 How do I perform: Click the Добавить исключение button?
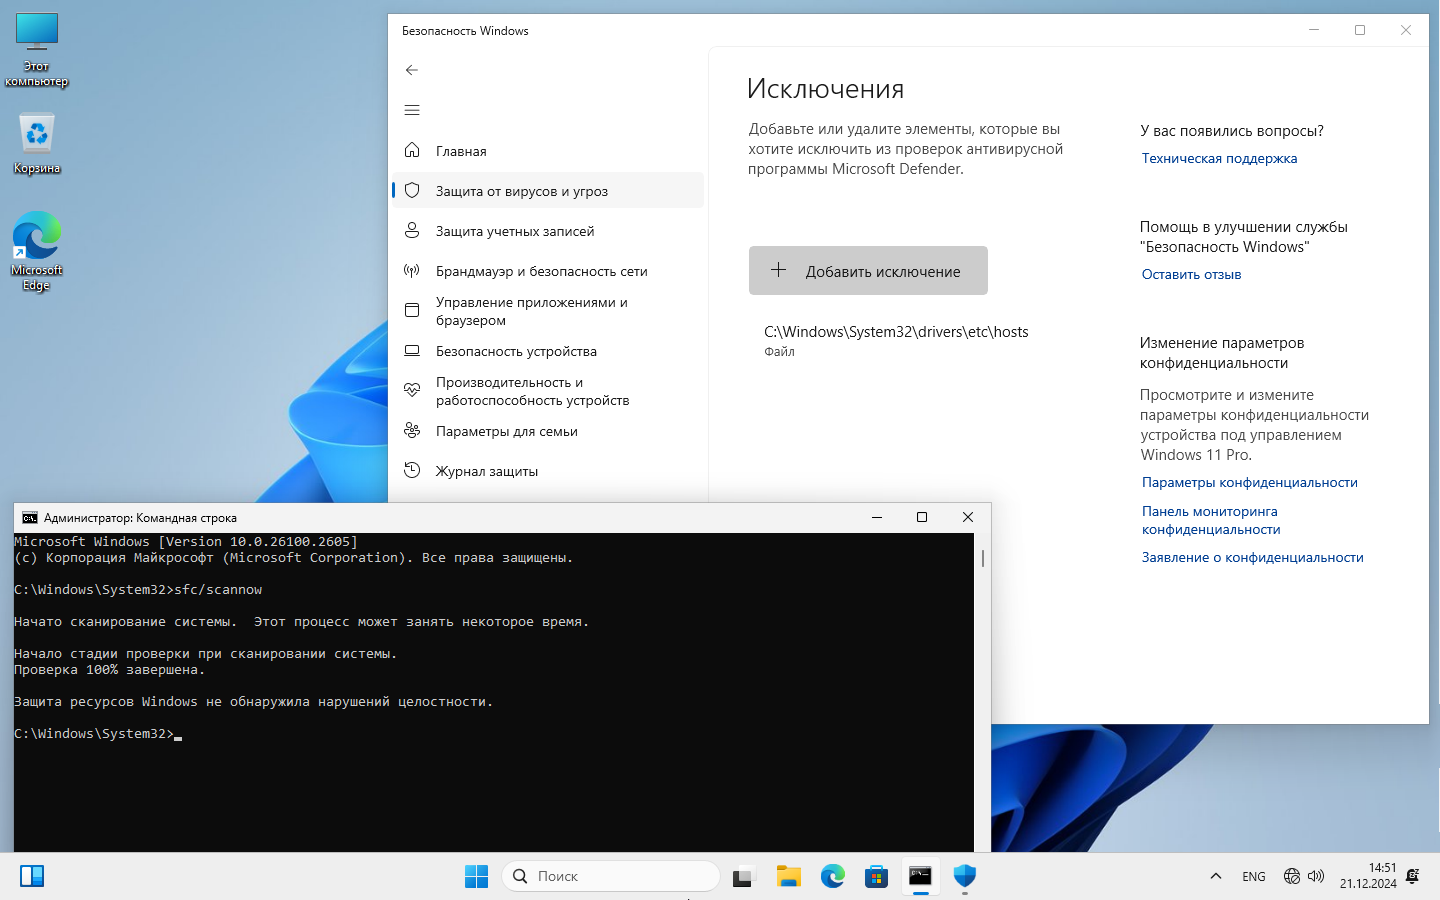point(868,270)
